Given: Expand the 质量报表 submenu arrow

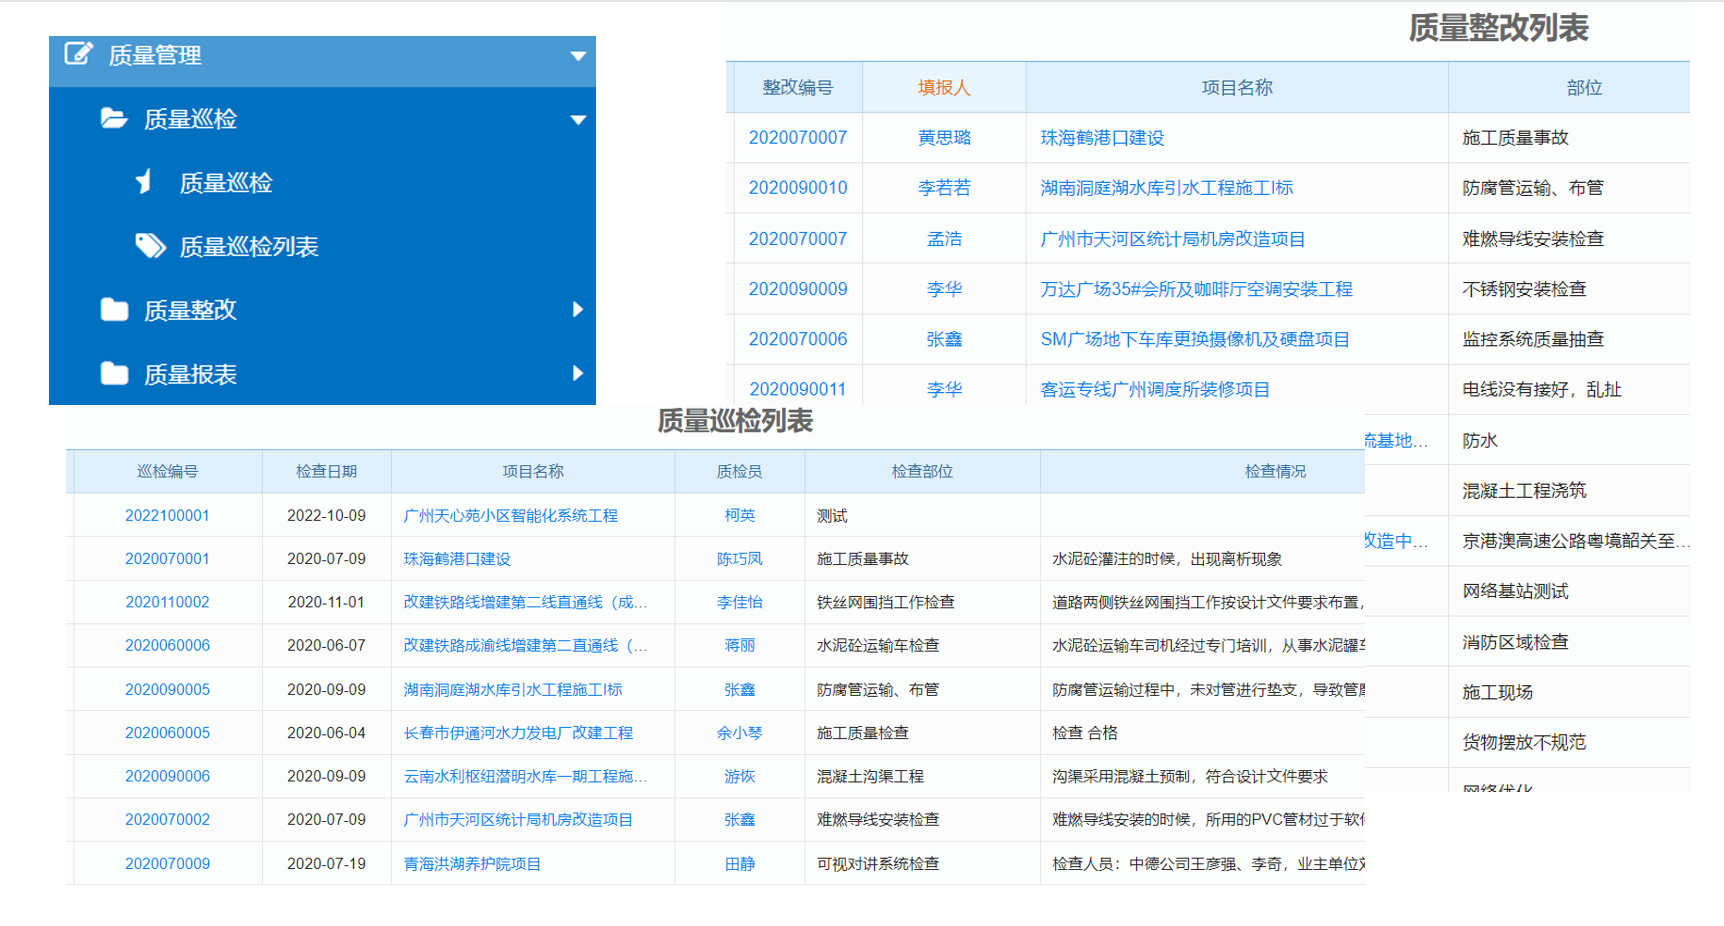Looking at the screenshot, I should pos(577,374).
